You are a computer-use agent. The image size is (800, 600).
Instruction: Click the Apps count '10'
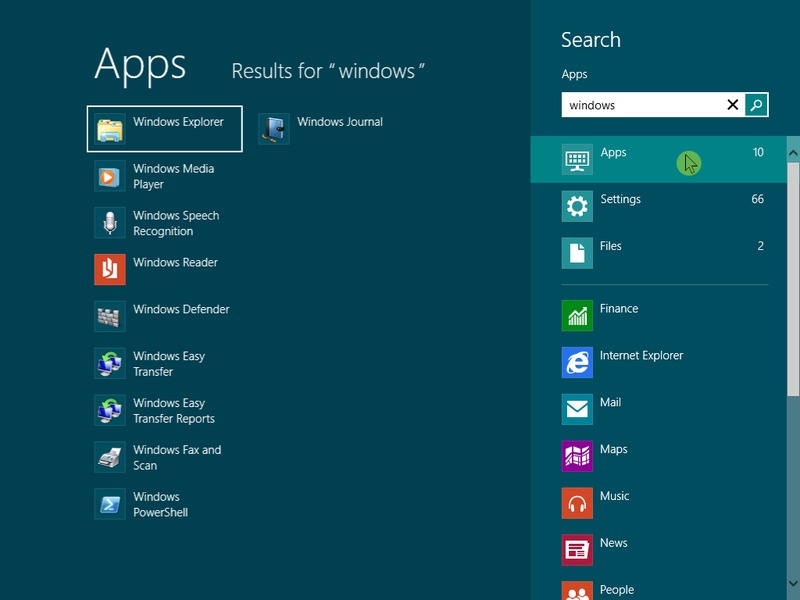[758, 152]
